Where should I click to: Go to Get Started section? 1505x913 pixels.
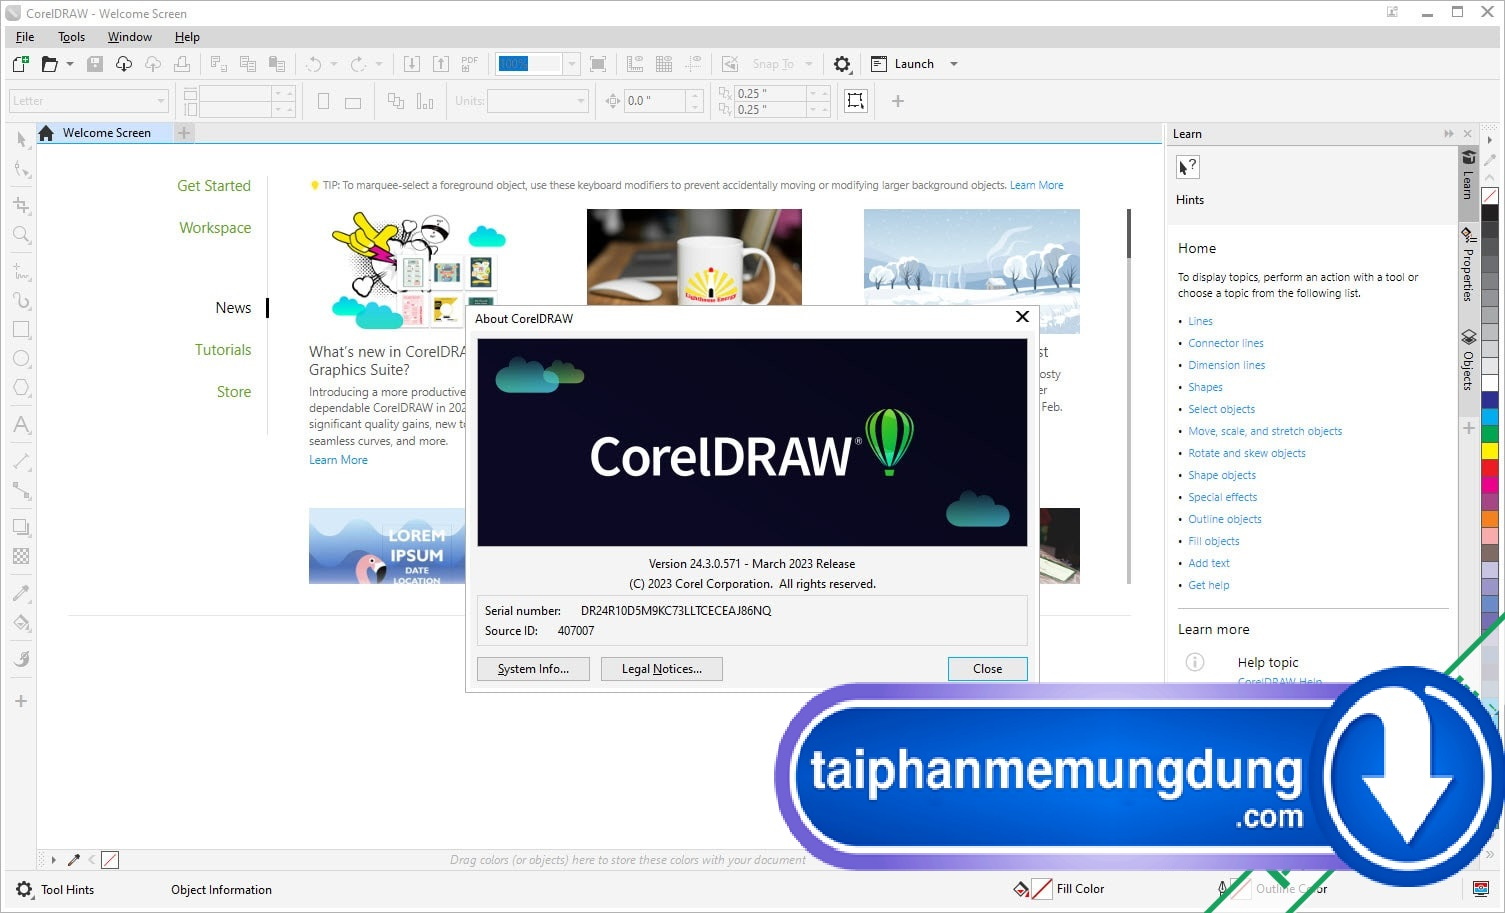click(214, 186)
